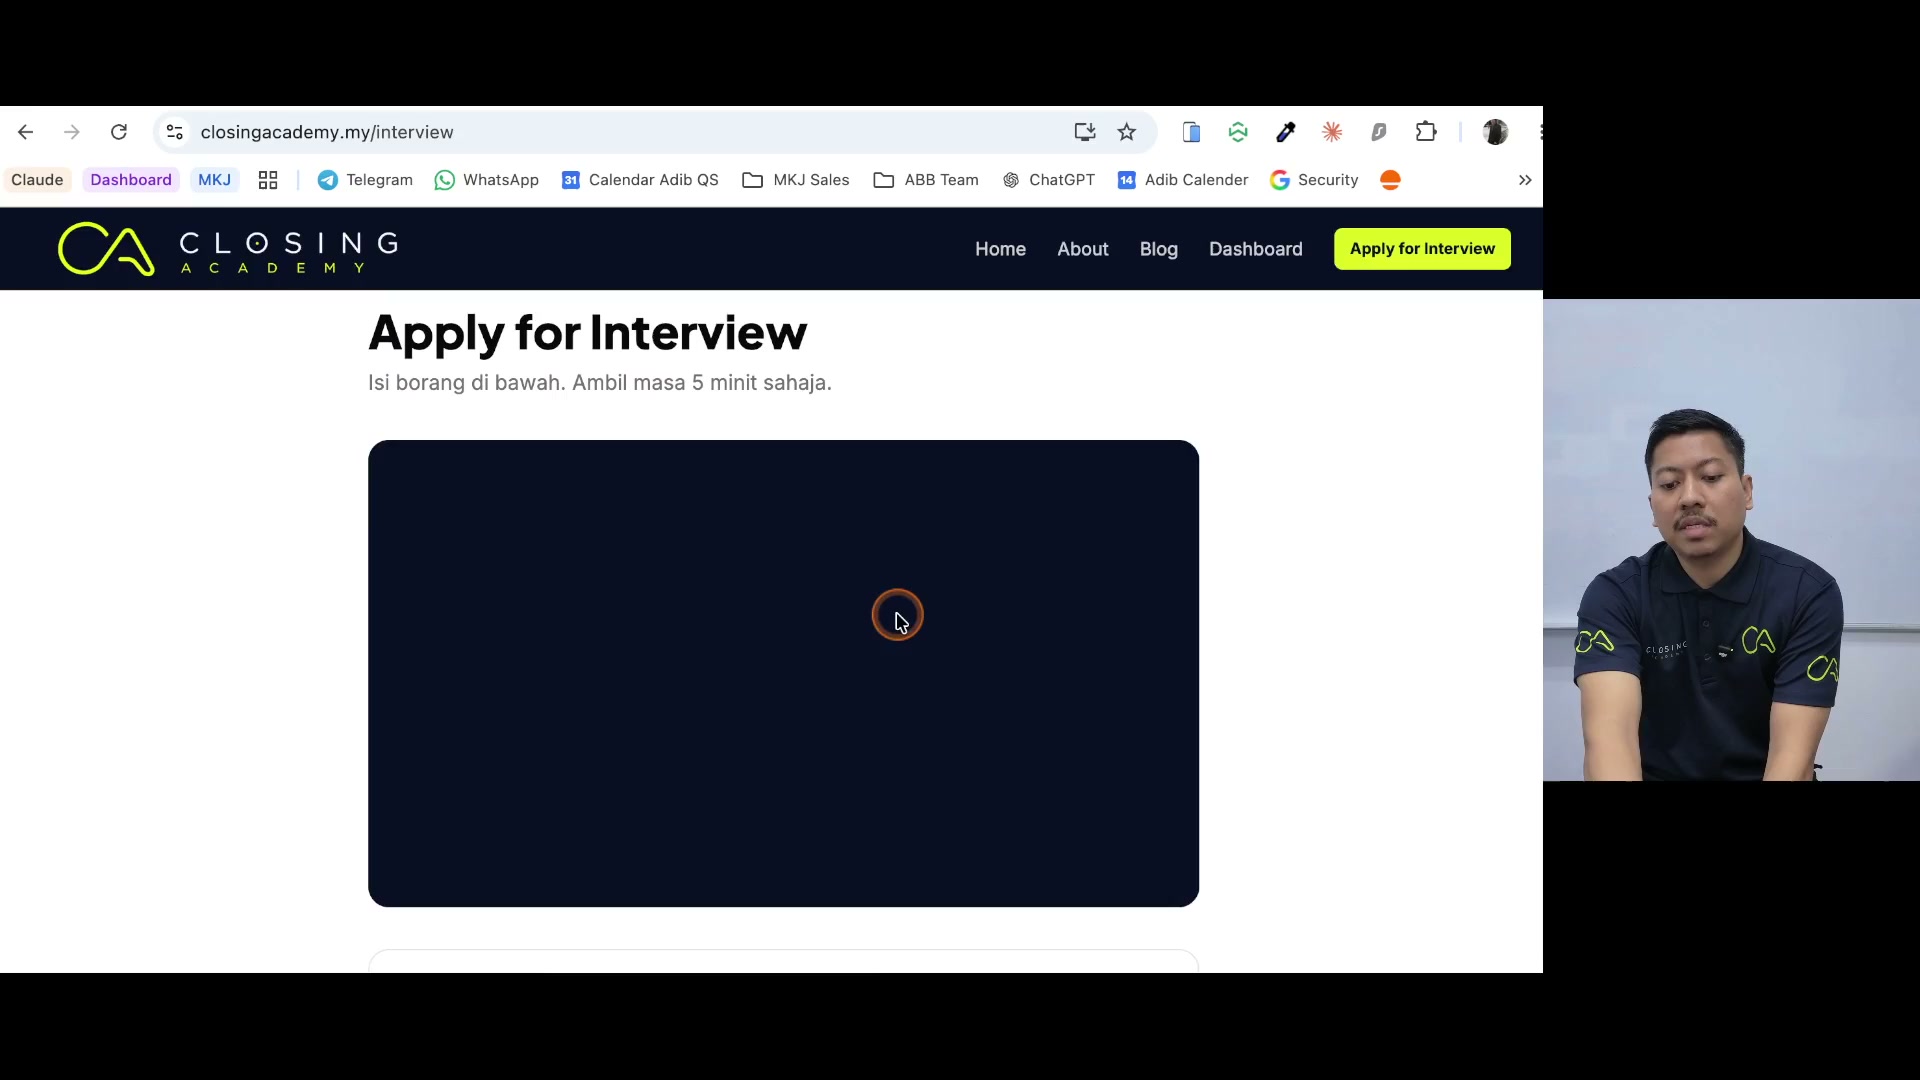Open the green shield extension icon
1920x1080 pixels.
point(1238,132)
